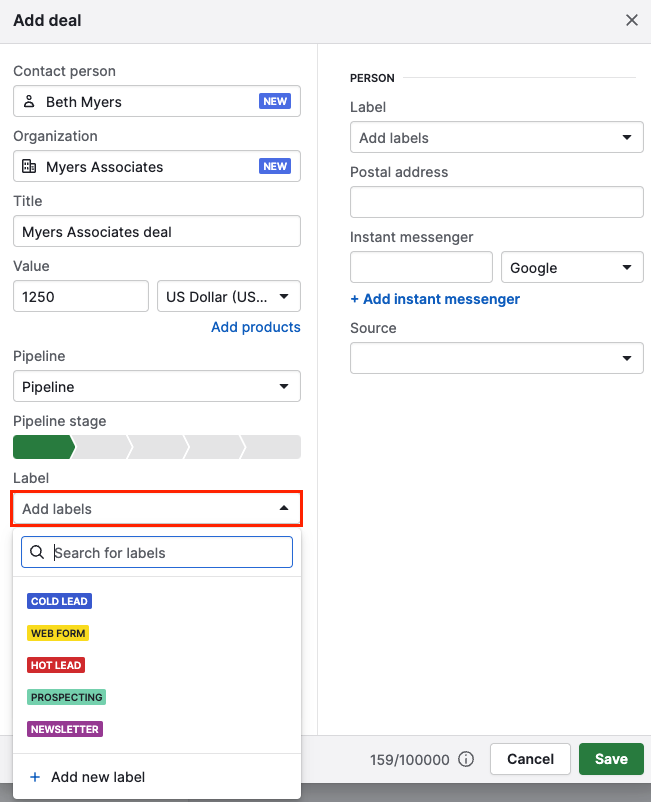
Task: Click Add instant messenger
Action: click(x=435, y=299)
